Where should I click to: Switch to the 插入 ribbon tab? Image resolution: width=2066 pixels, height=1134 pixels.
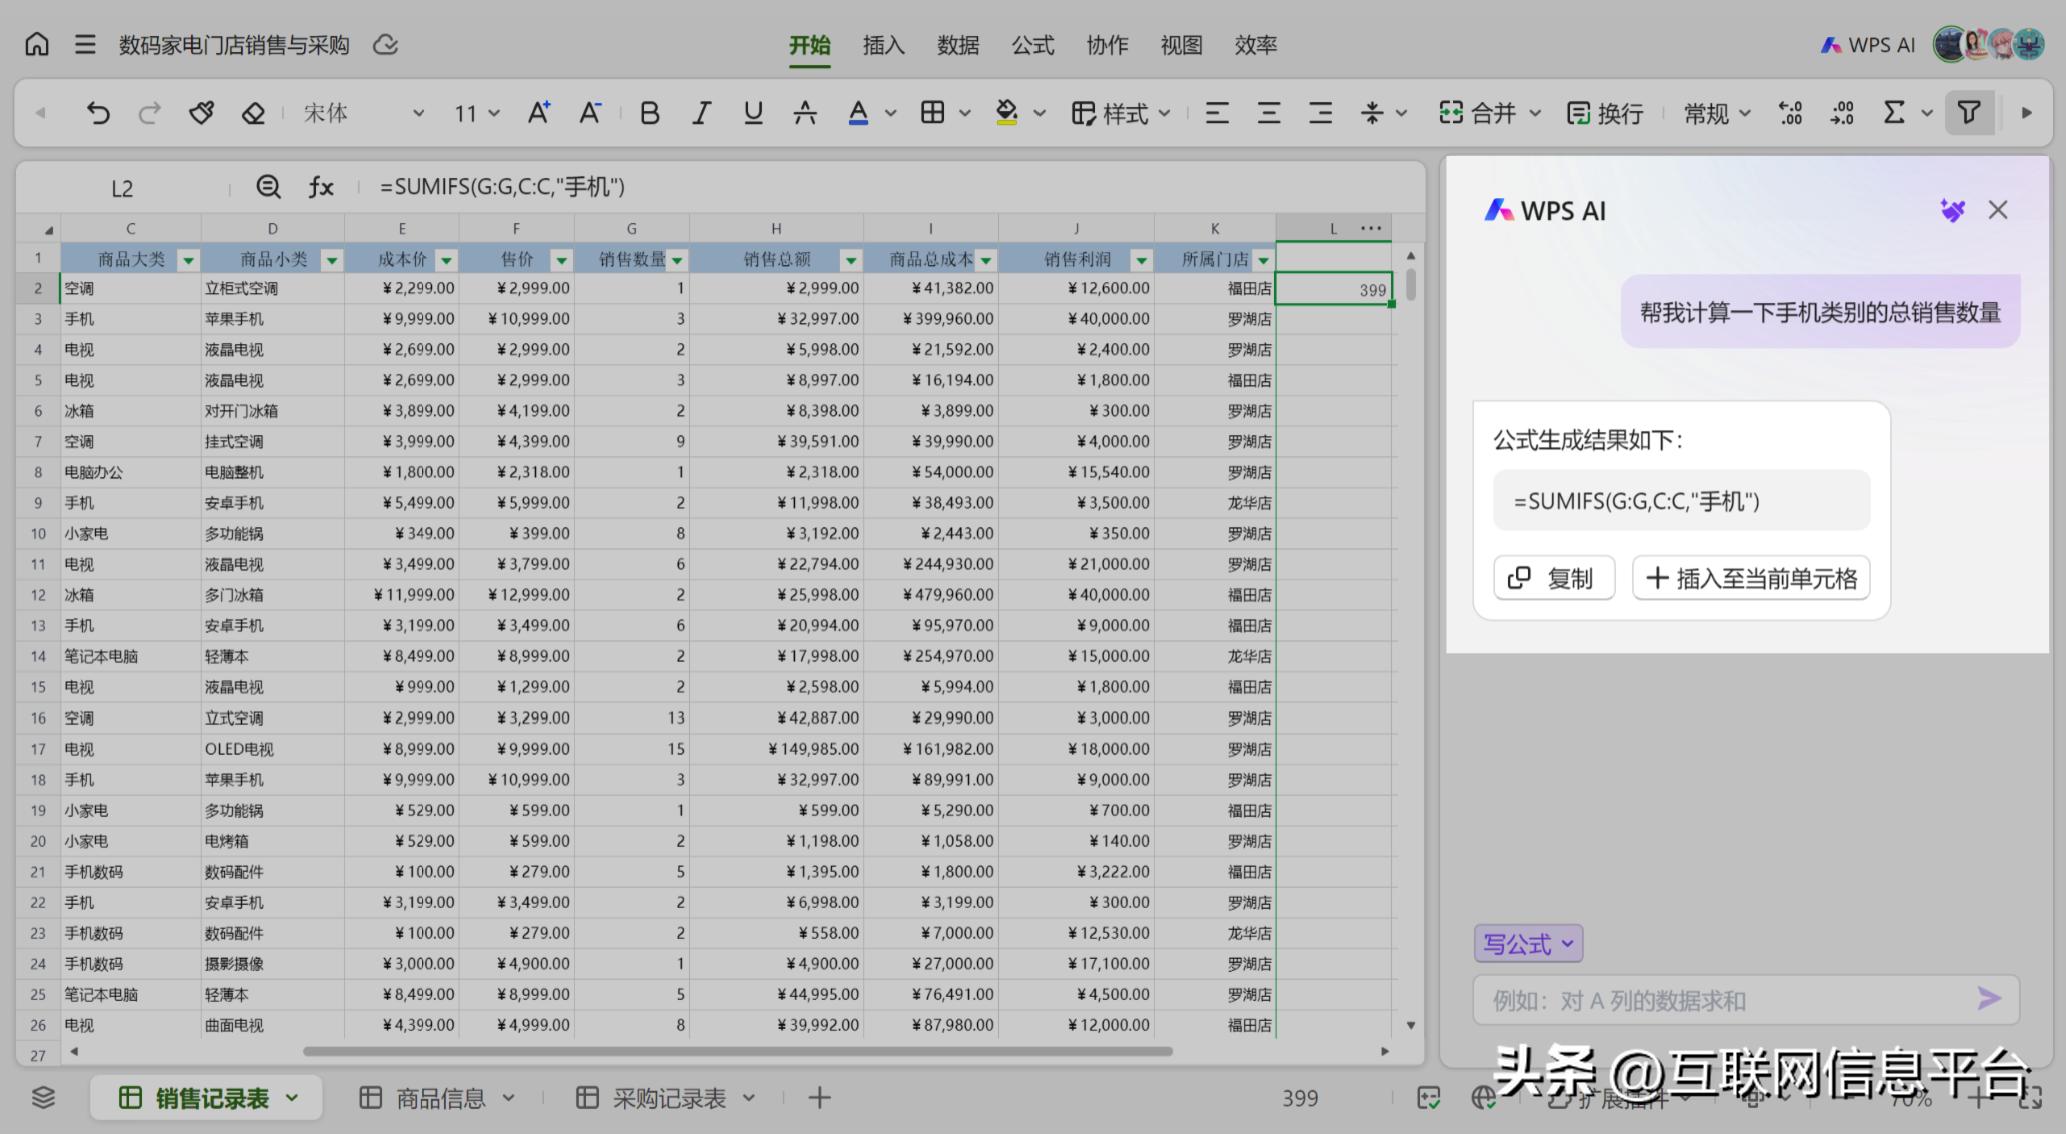point(881,45)
